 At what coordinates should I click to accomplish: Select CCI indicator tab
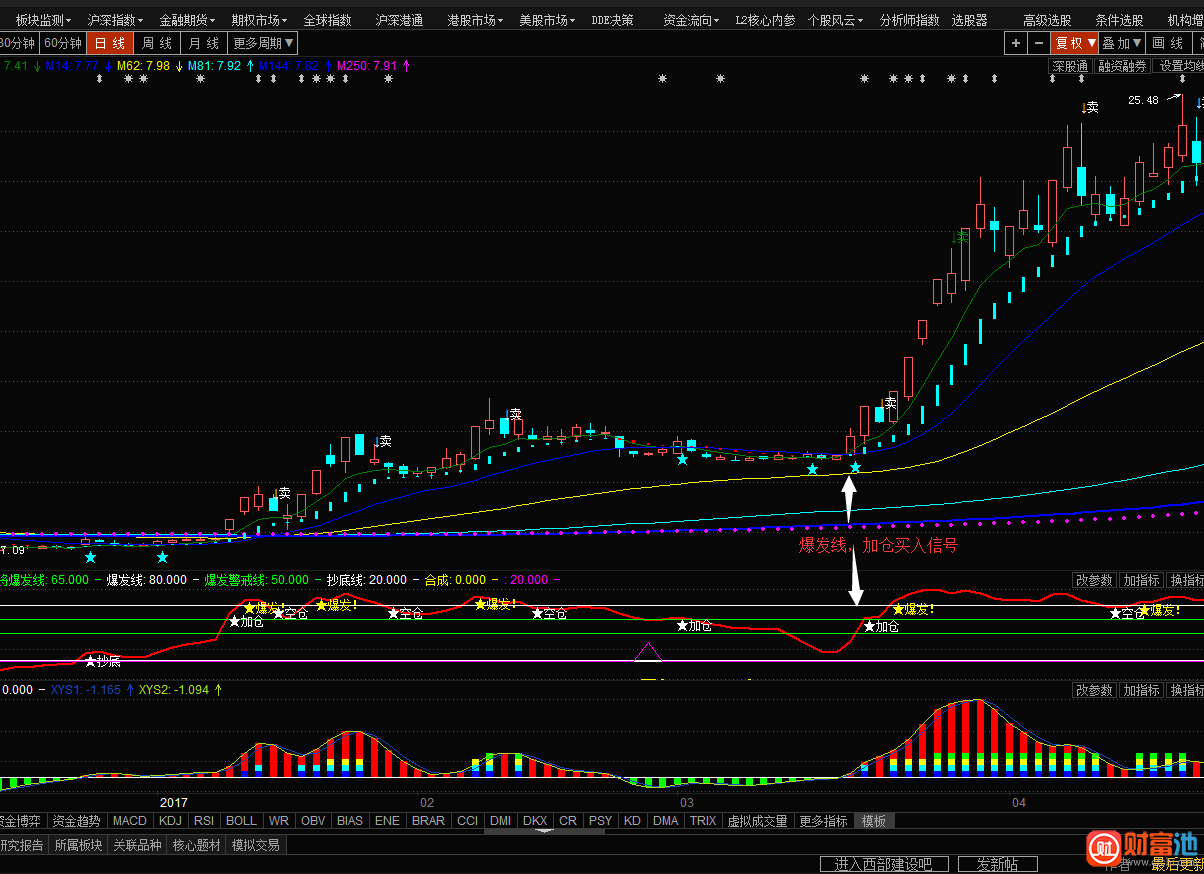click(467, 821)
